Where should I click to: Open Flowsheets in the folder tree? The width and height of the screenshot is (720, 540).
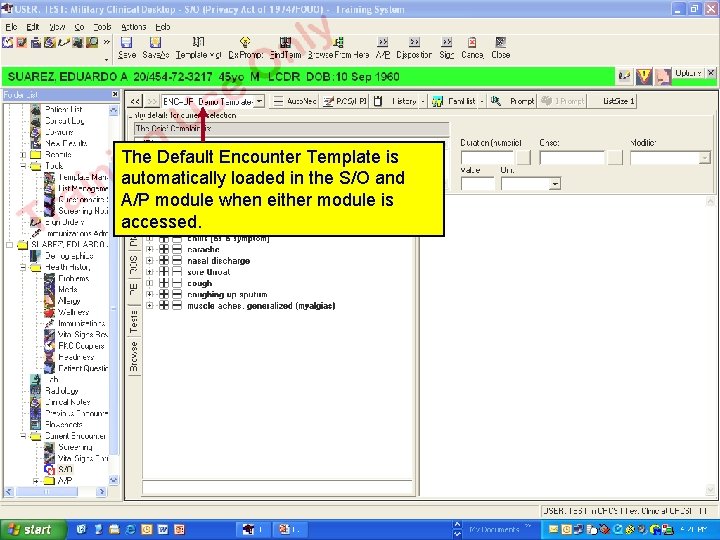[63, 424]
